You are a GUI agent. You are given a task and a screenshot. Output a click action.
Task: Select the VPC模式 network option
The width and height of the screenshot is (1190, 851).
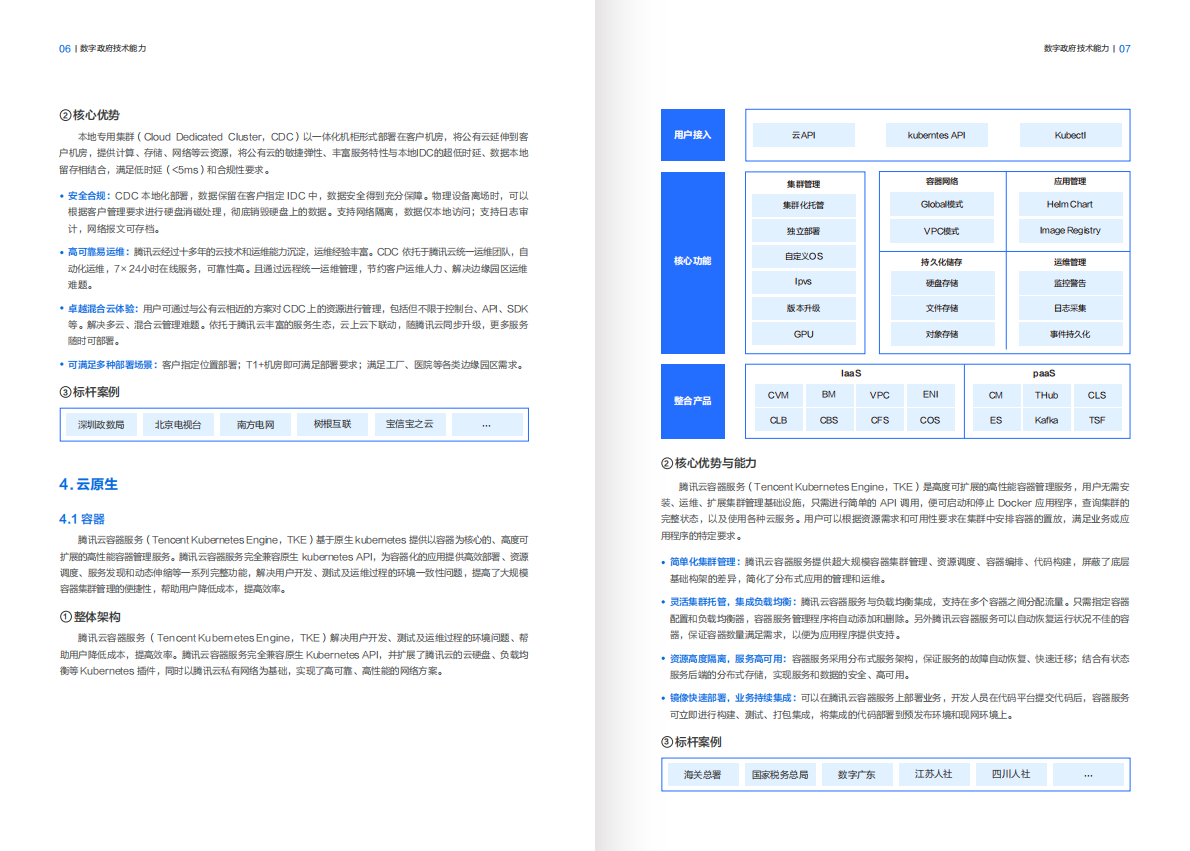pos(940,231)
